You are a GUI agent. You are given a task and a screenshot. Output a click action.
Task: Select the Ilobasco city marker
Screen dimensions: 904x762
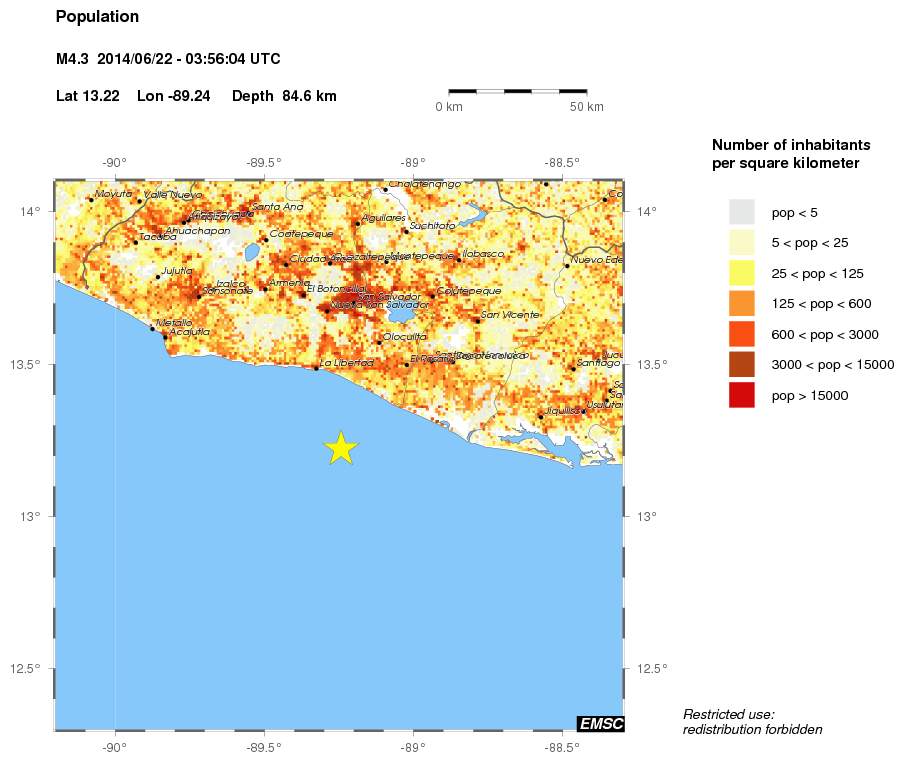459,259
